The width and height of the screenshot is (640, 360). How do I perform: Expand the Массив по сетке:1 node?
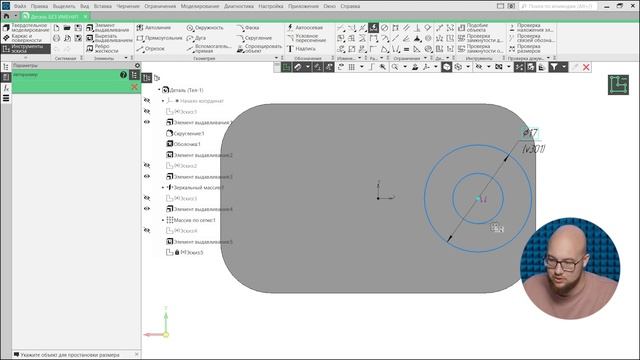pos(163,220)
